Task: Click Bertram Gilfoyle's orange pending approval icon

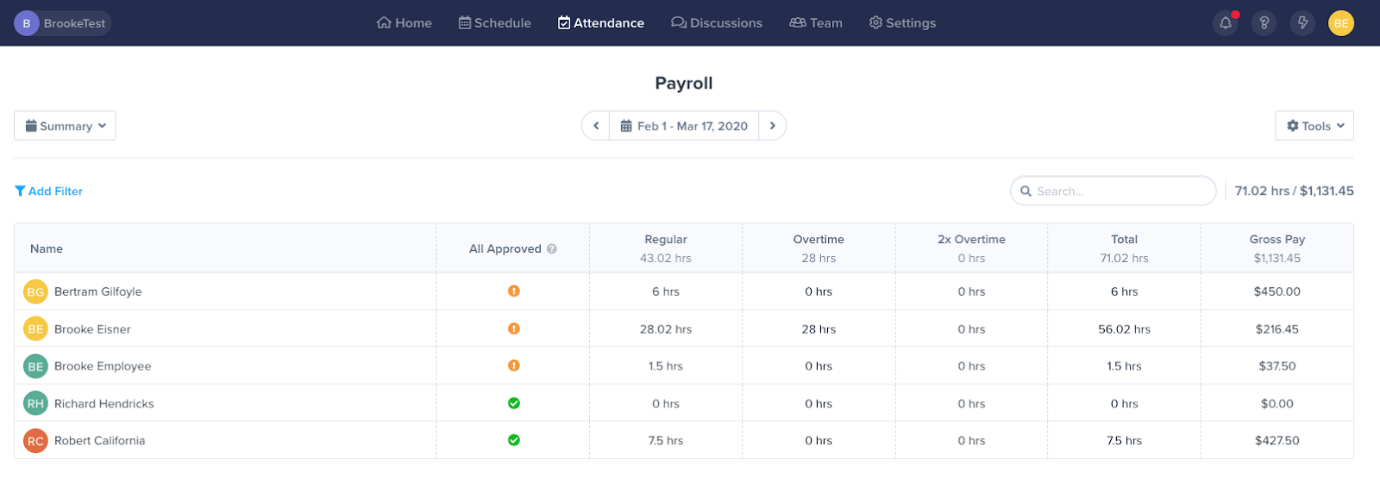Action: pos(513,291)
